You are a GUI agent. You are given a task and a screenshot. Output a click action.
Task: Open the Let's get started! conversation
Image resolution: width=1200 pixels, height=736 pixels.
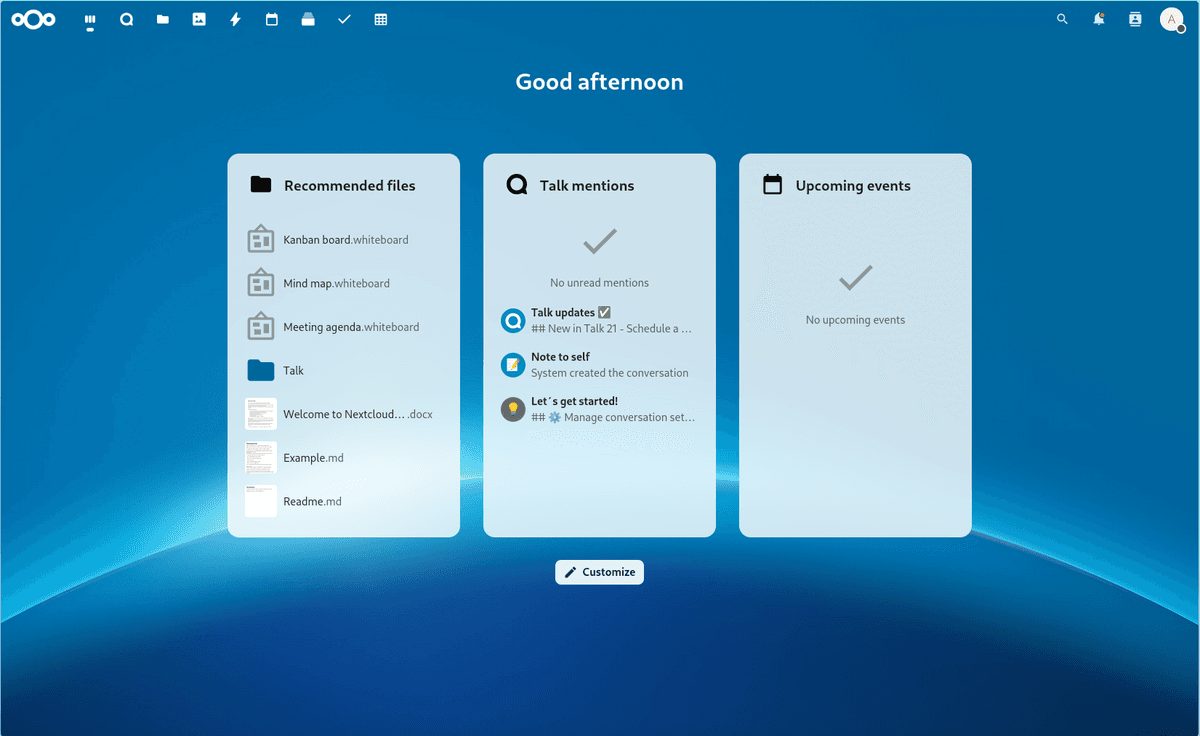click(600, 408)
